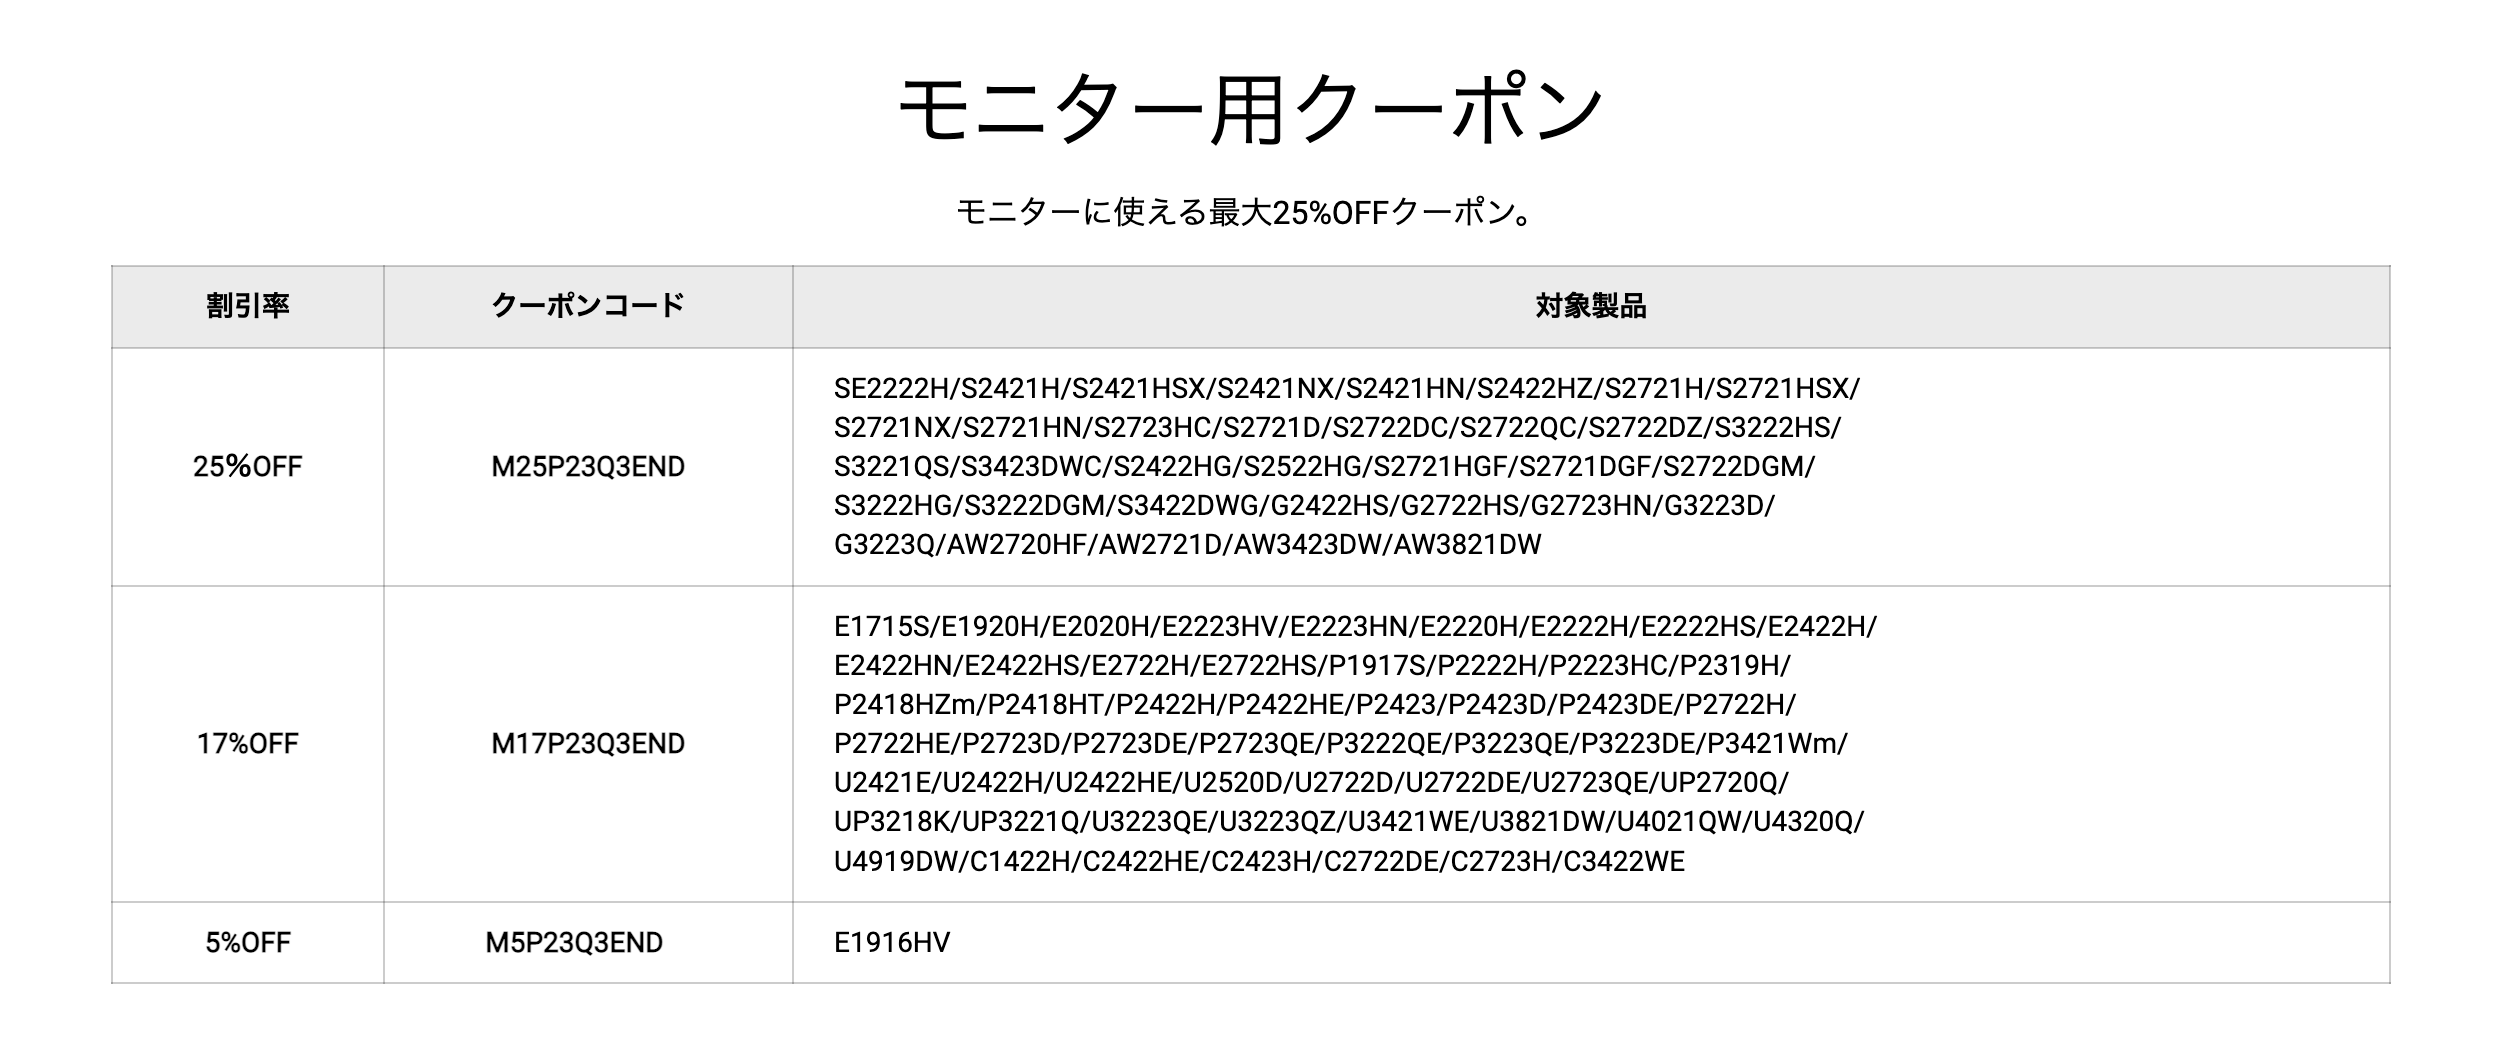Click the E1916HV product entry
The height and width of the screenshot is (1054, 2496).
coord(892,943)
